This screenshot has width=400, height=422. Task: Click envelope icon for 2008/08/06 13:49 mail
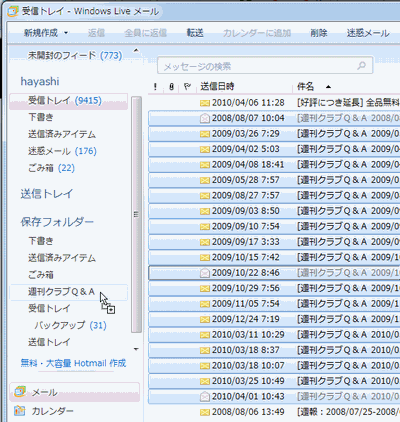pyautogui.click(x=205, y=412)
